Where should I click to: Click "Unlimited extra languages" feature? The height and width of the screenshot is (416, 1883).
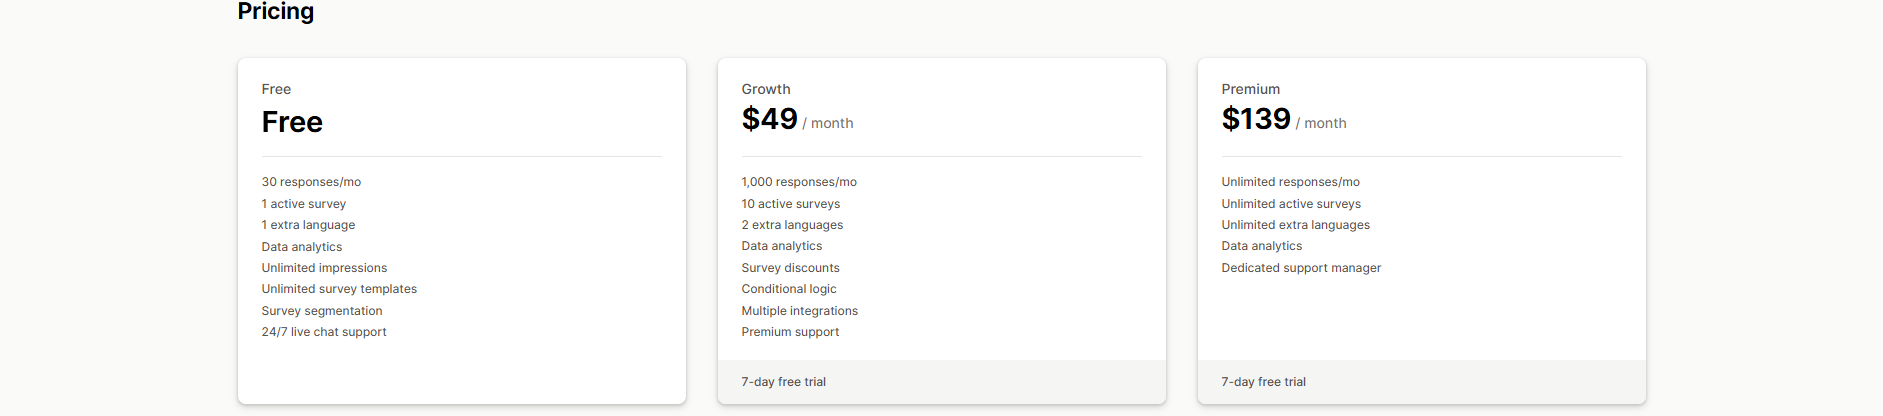click(x=1295, y=225)
